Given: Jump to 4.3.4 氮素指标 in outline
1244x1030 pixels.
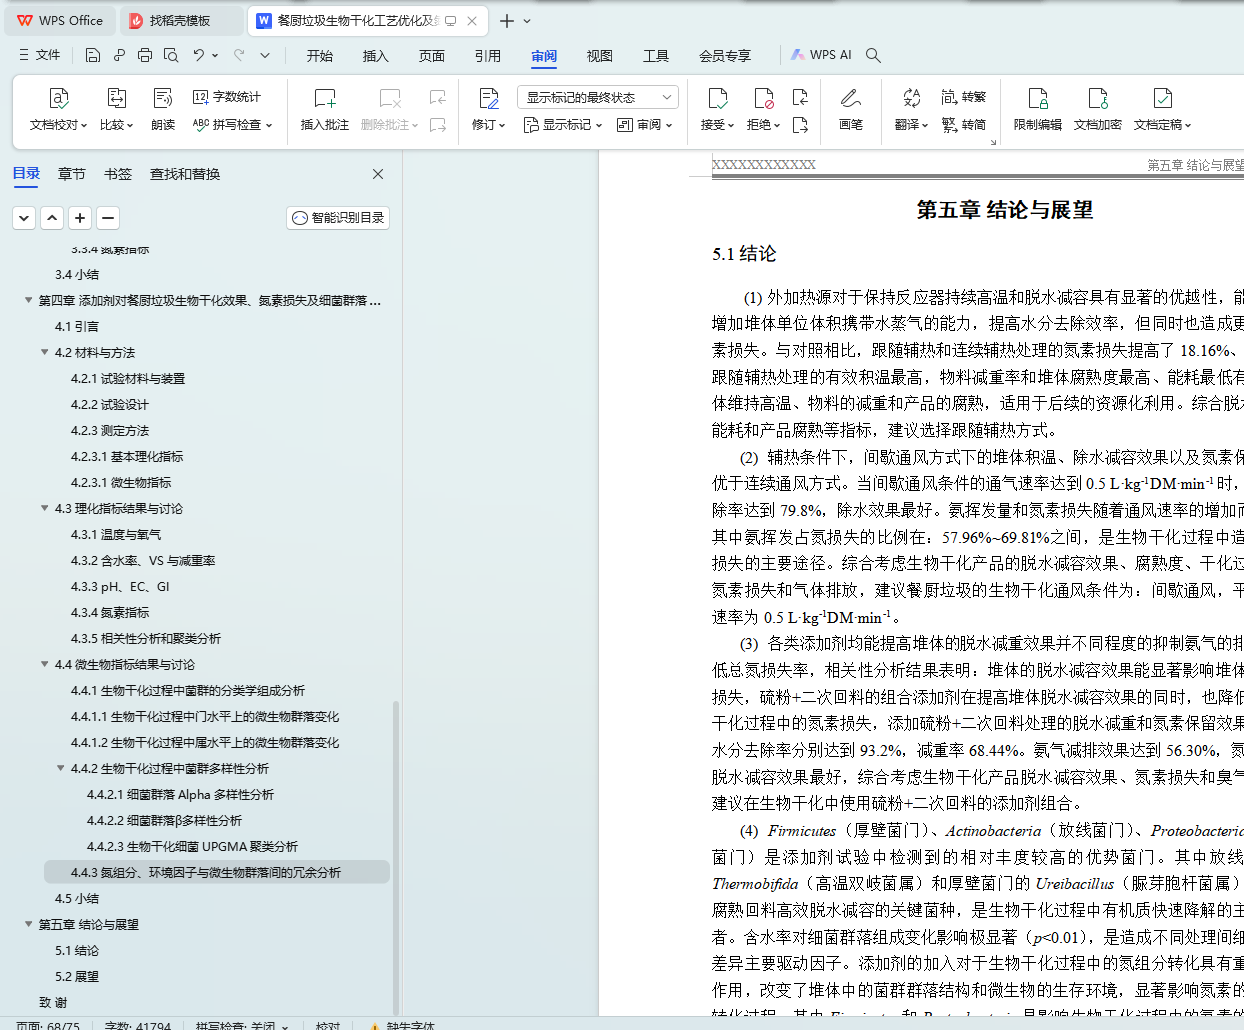Looking at the screenshot, I should click(x=110, y=612).
